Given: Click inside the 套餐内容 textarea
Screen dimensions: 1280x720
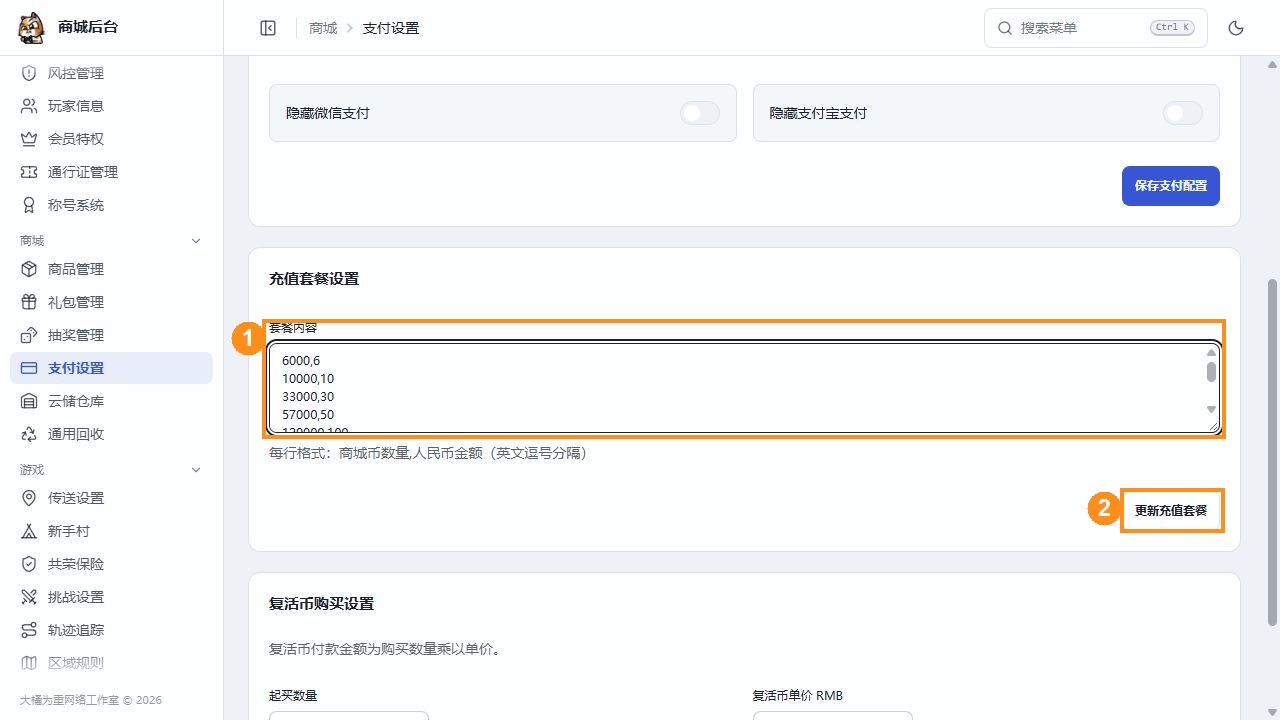Looking at the screenshot, I should pyautogui.click(x=744, y=388).
